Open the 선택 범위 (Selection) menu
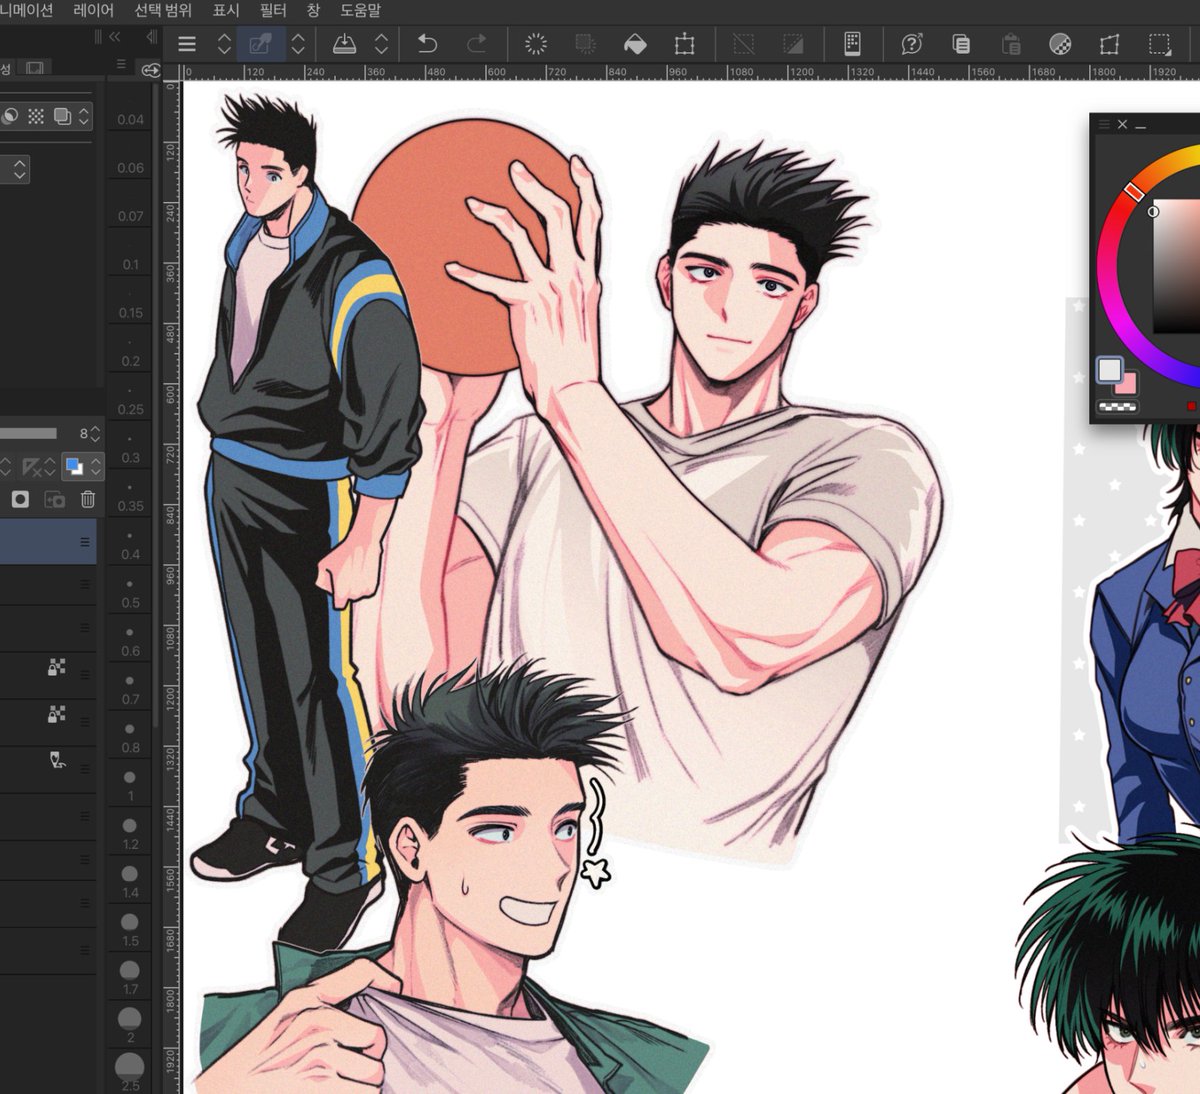 (x=163, y=10)
